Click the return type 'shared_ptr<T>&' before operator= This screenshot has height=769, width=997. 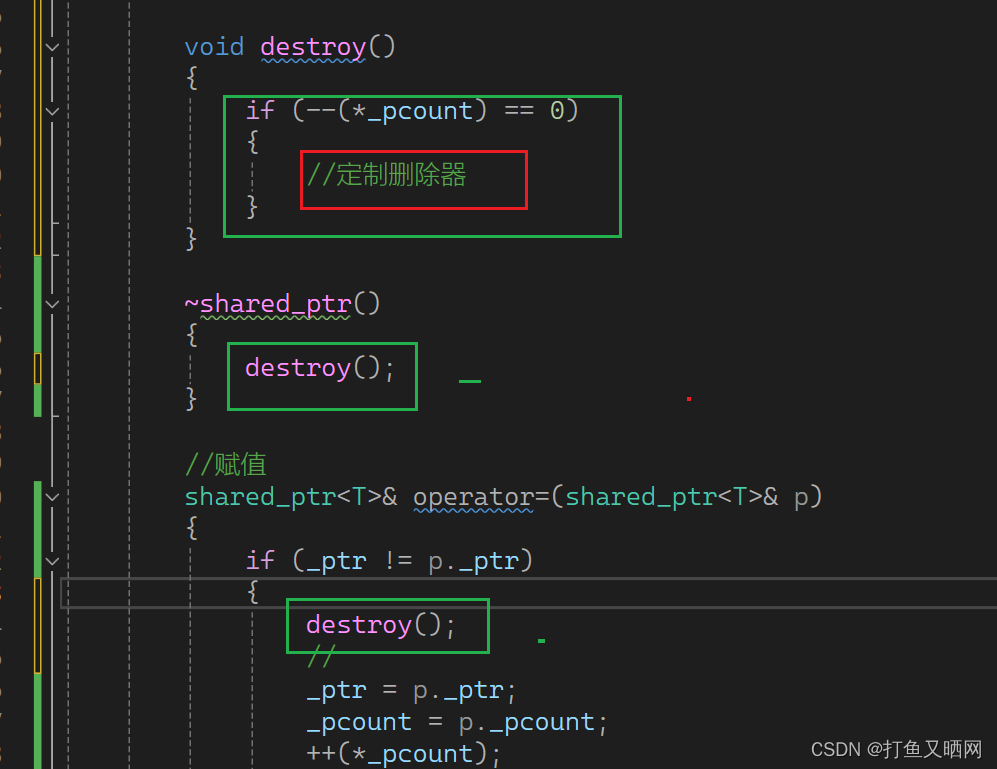291,497
